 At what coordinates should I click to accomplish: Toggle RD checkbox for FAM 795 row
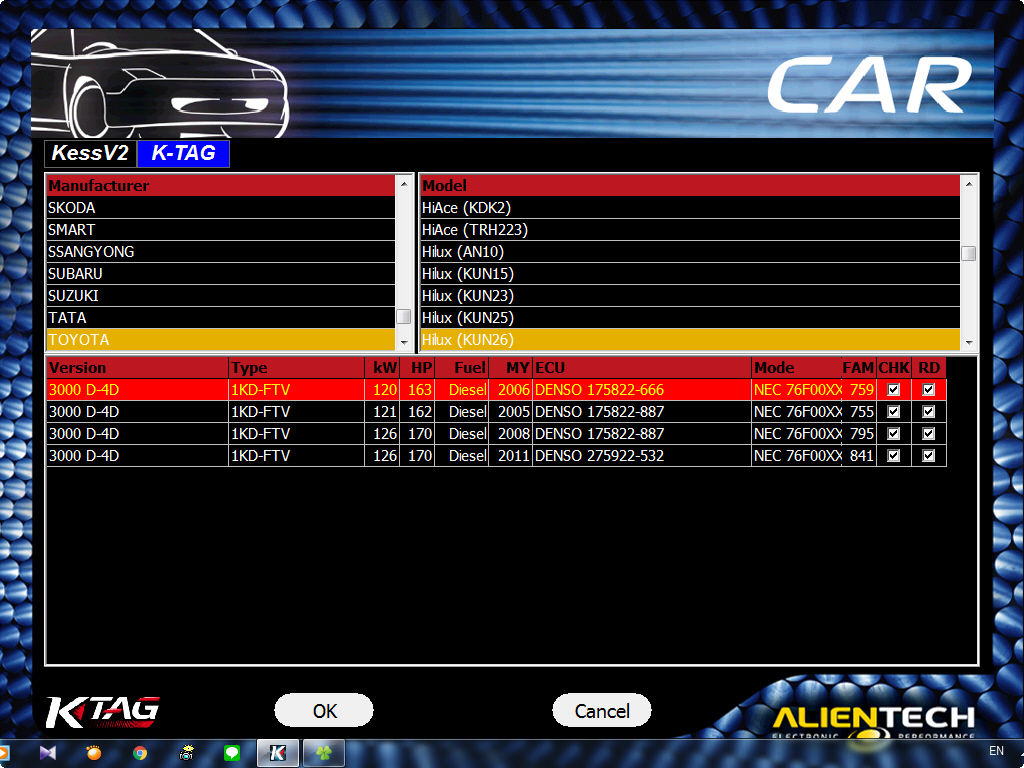click(x=928, y=434)
